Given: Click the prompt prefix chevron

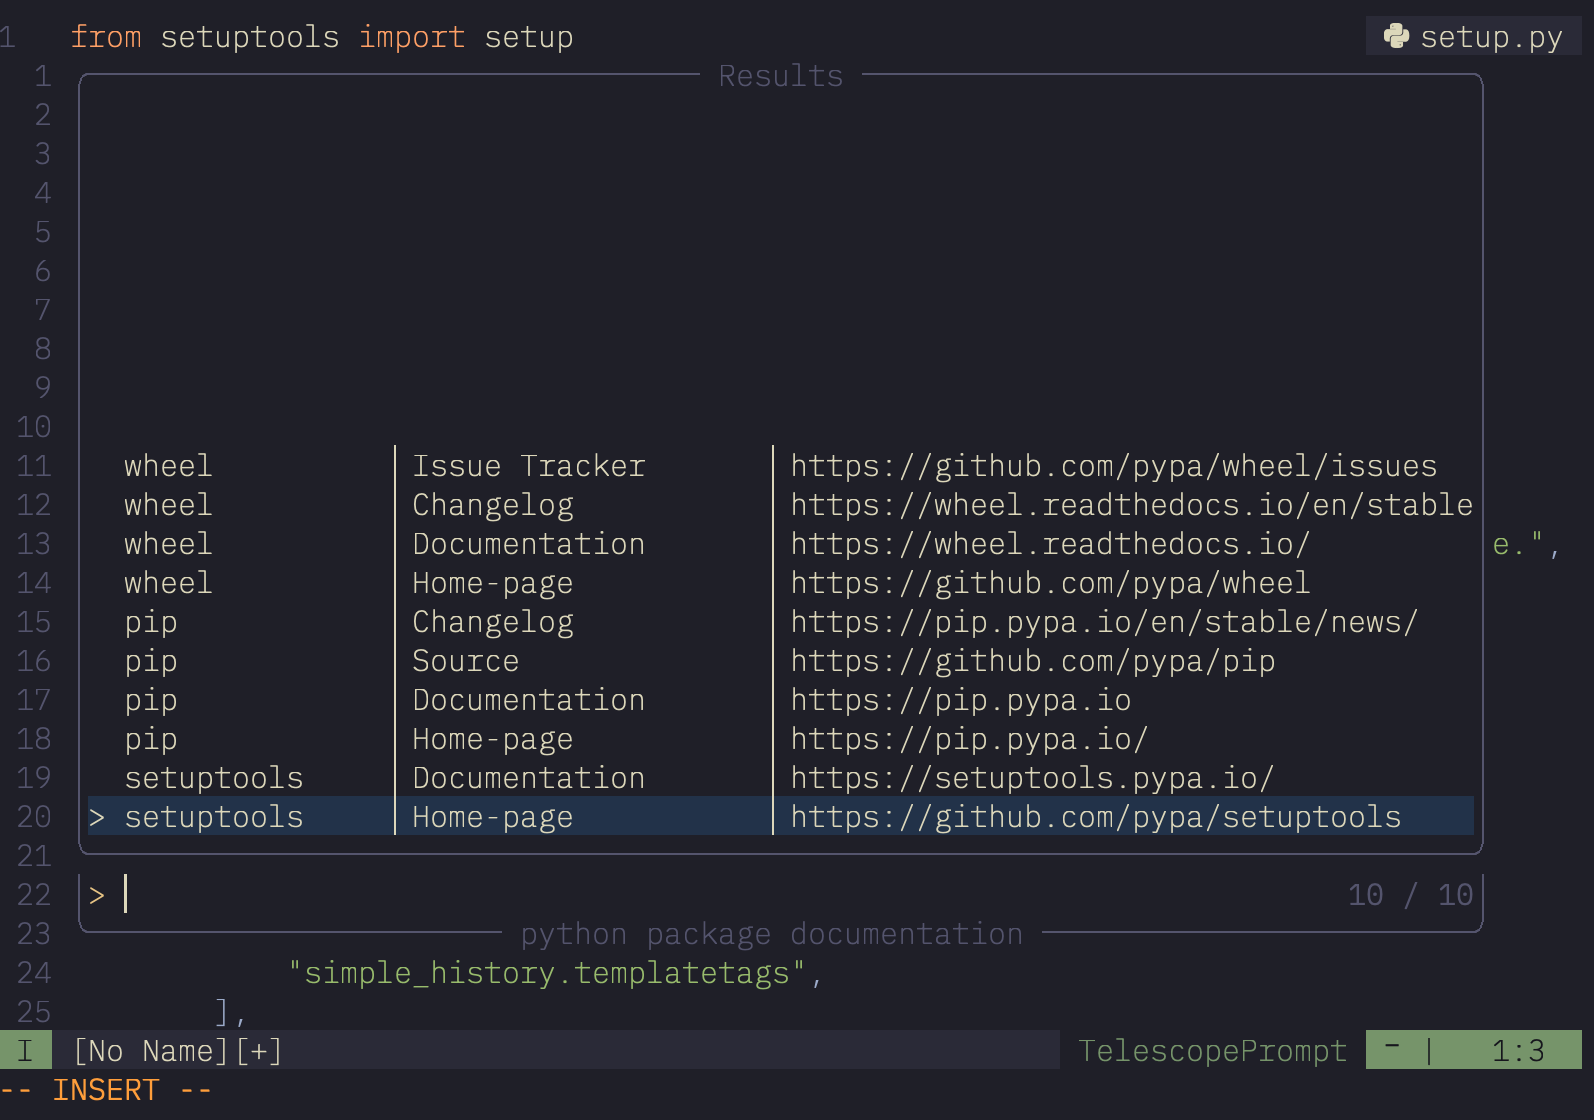Looking at the screenshot, I should (x=97, y=896).
